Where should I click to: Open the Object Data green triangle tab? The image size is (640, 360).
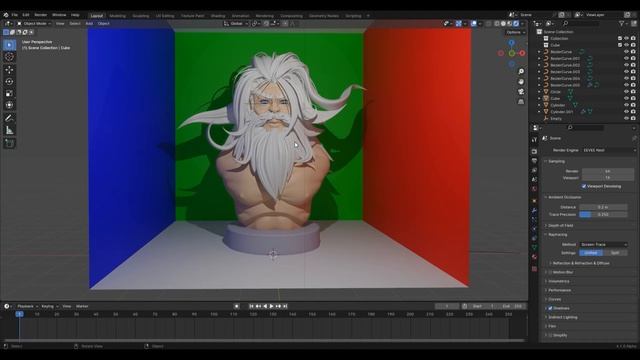coord(534,247)
